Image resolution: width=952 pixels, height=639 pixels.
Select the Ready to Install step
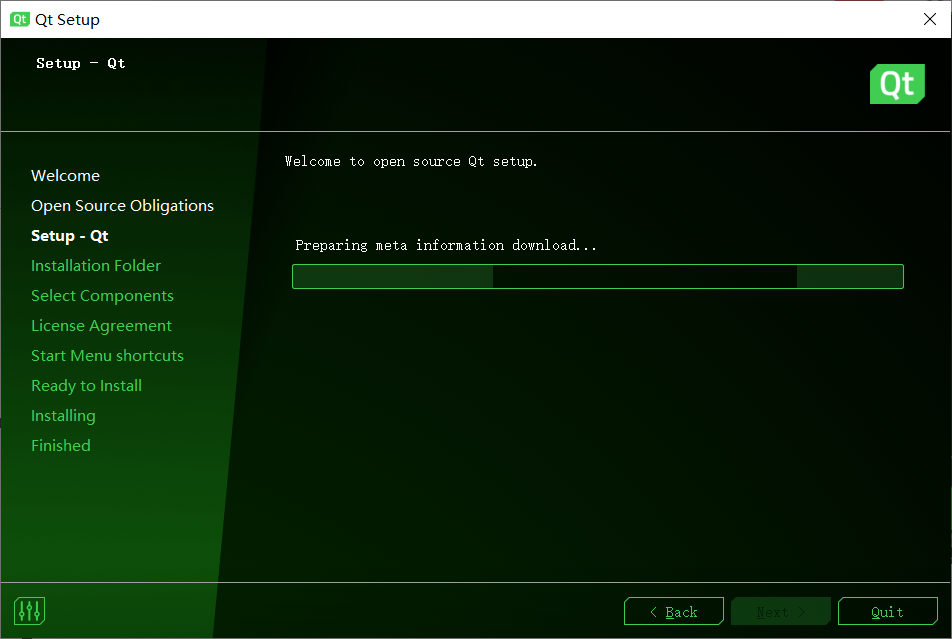pos(86,386)
